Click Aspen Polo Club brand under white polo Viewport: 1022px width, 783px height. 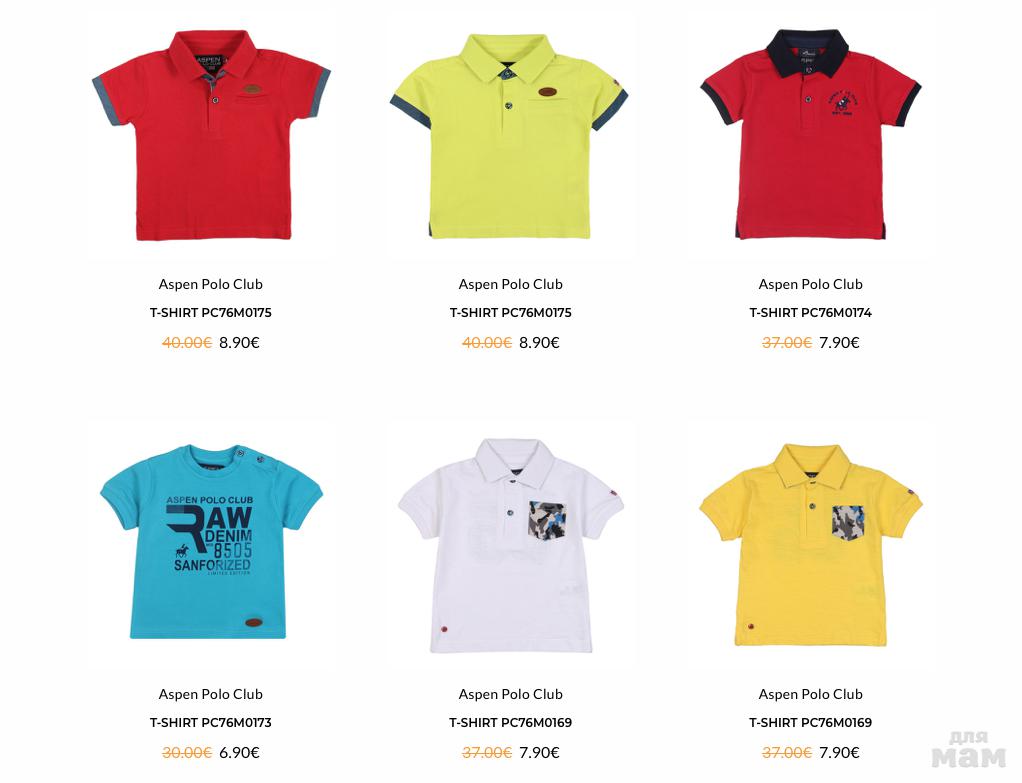click(510, 694)
